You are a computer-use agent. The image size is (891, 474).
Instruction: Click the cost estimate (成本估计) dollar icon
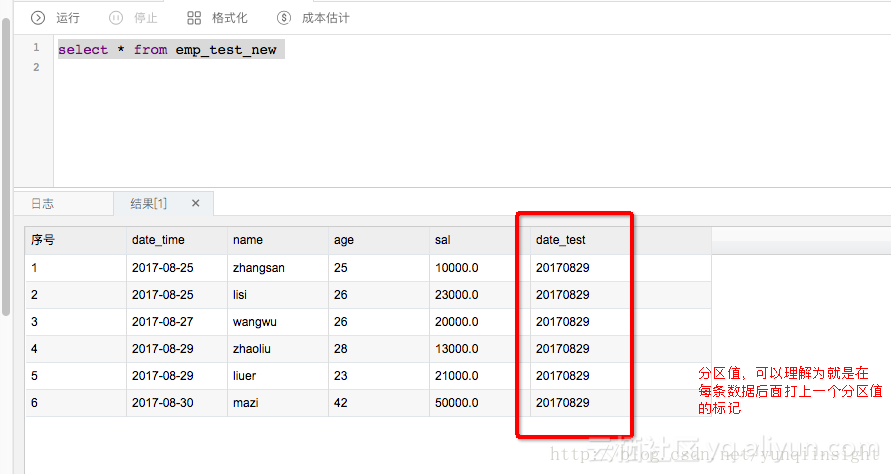[x=284, y=18]
